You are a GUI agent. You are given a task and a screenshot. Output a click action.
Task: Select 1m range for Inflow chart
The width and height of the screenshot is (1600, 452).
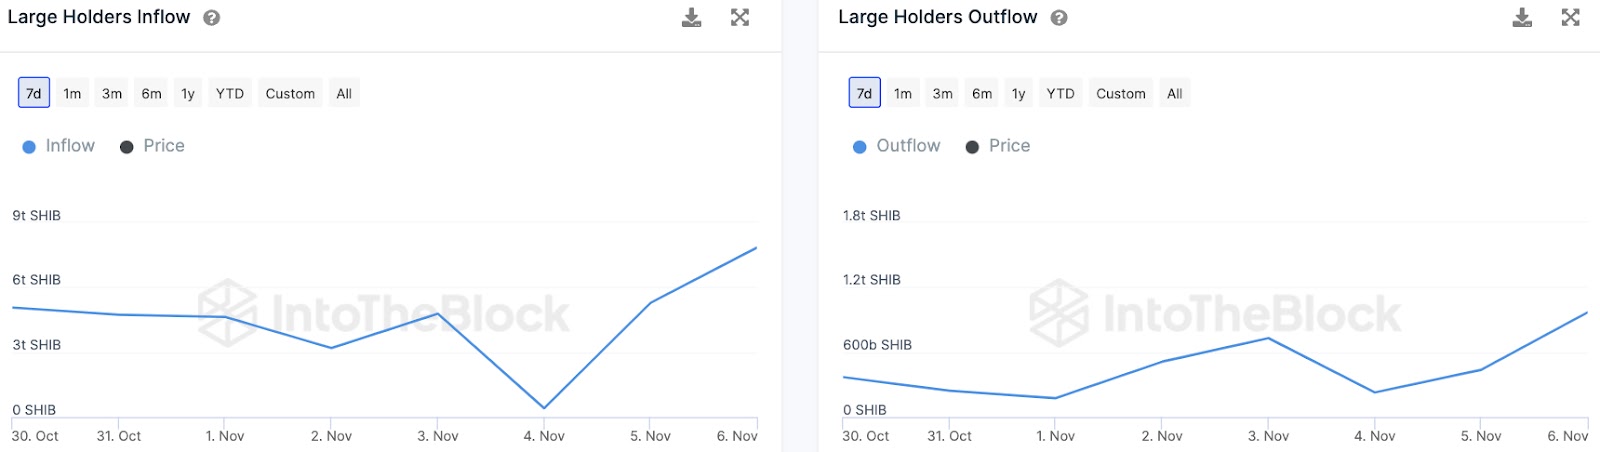click(72, 93)
